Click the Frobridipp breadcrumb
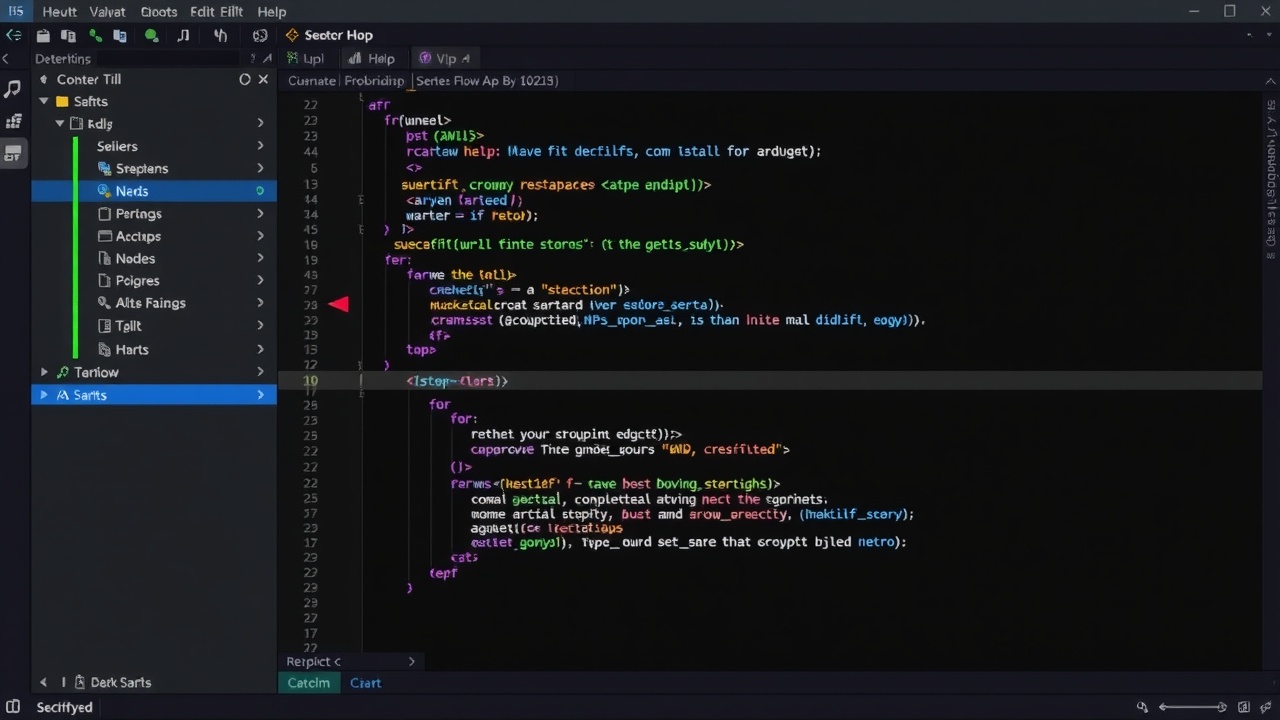Viewport: 1280px width, 720px height. (x=375, y=81)
